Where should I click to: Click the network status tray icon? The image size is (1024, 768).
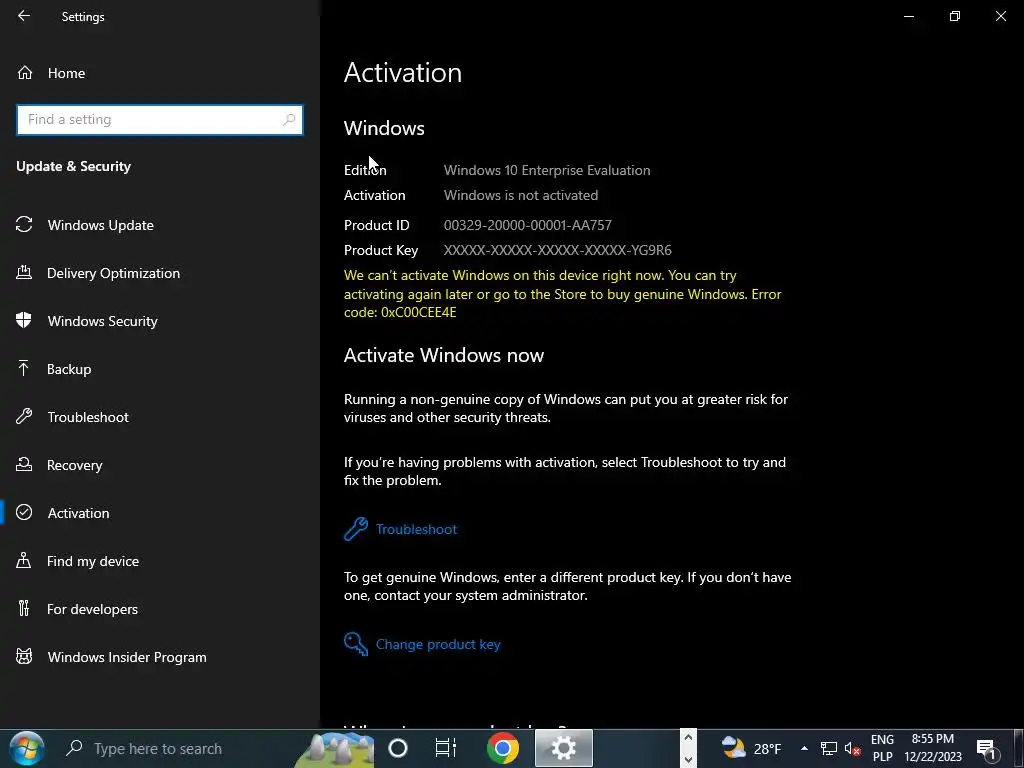pos(829,748)
